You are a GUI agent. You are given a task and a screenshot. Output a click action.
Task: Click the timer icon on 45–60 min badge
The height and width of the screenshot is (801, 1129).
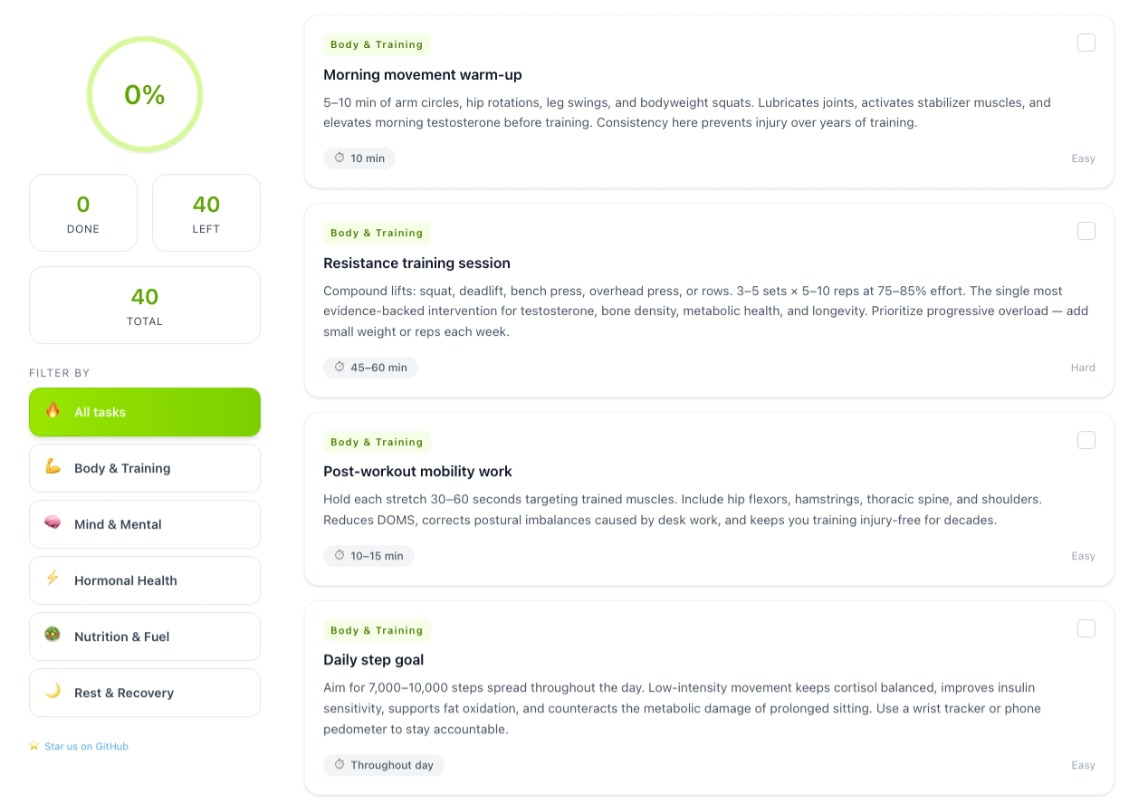point(339,367)
